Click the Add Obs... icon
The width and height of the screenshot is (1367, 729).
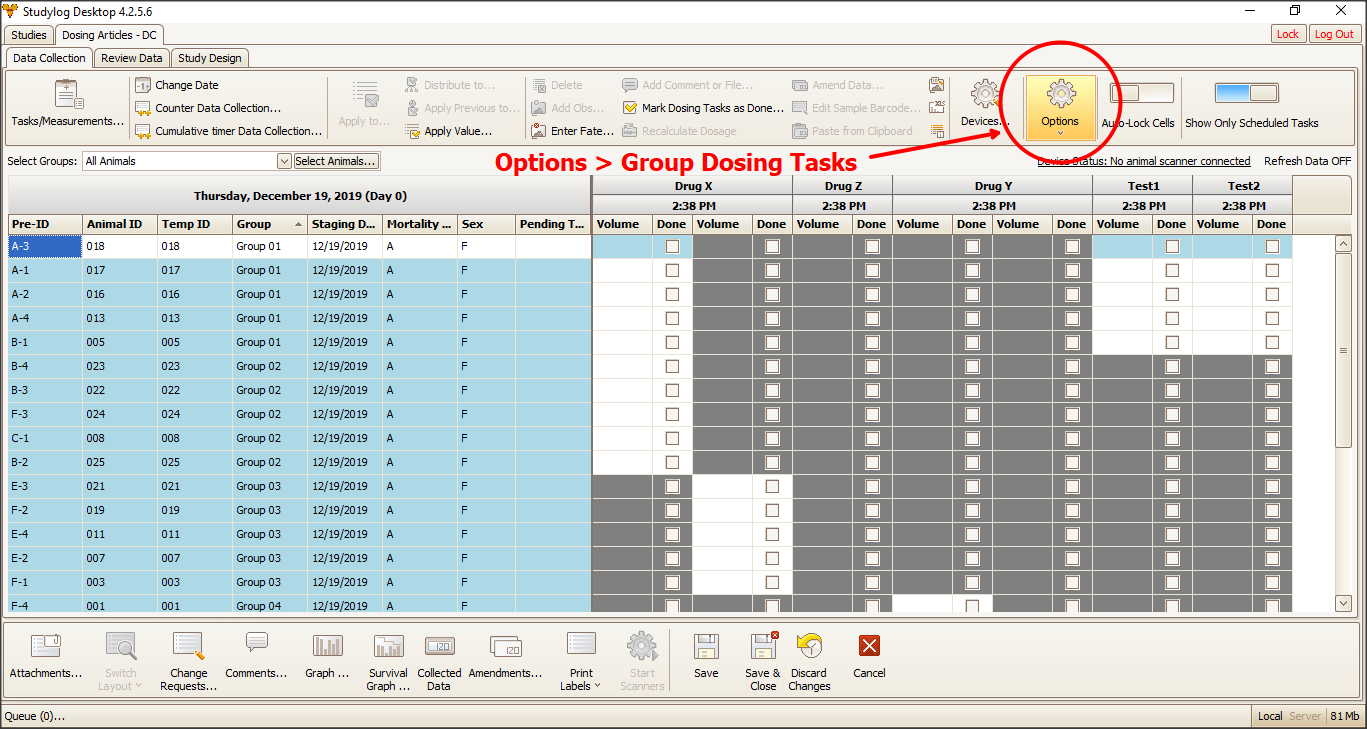click(x=539, y=108)
